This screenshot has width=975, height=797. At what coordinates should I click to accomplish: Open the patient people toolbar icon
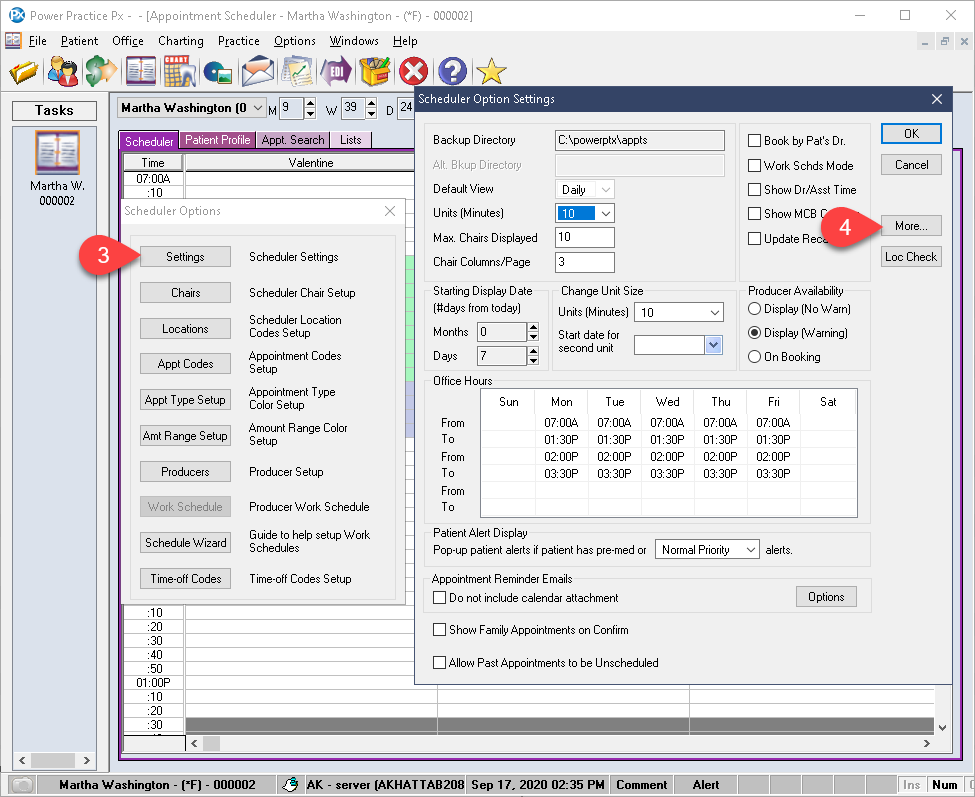pyautogui.click(x=63, y=71)
